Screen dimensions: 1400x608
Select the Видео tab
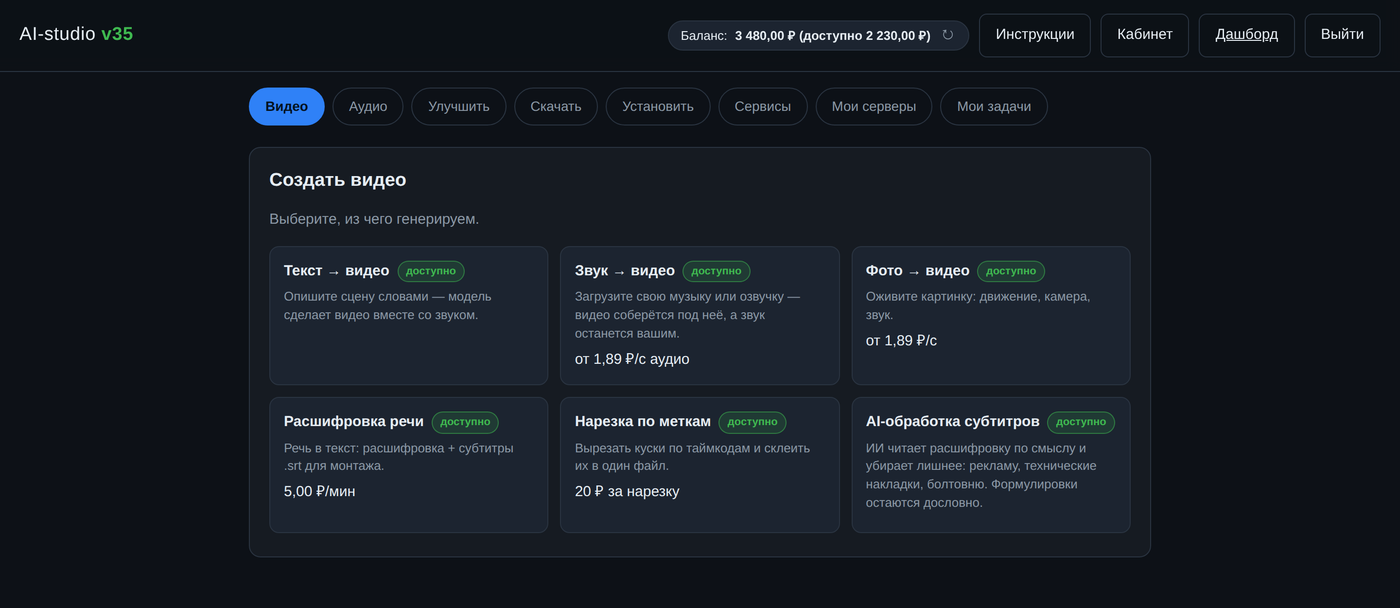(x=287, y=107)
